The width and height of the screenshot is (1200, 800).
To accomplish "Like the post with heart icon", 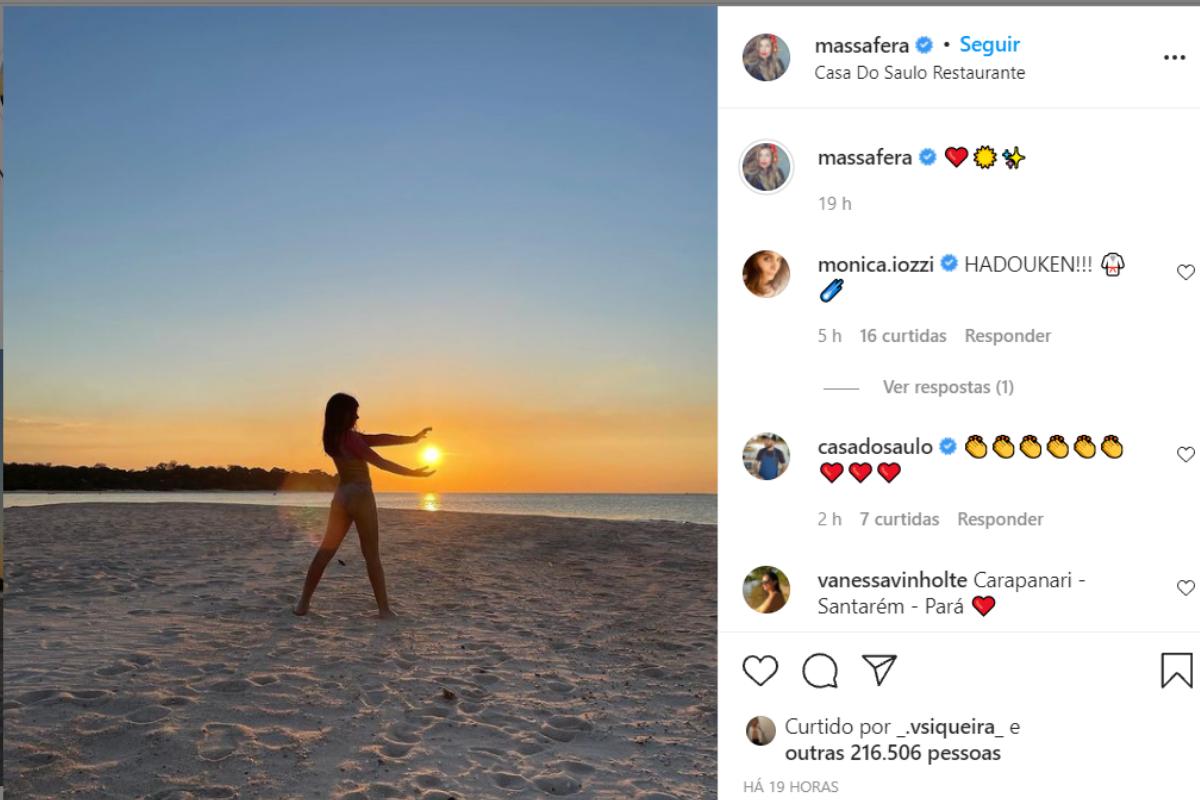I will tap(760, 670).
